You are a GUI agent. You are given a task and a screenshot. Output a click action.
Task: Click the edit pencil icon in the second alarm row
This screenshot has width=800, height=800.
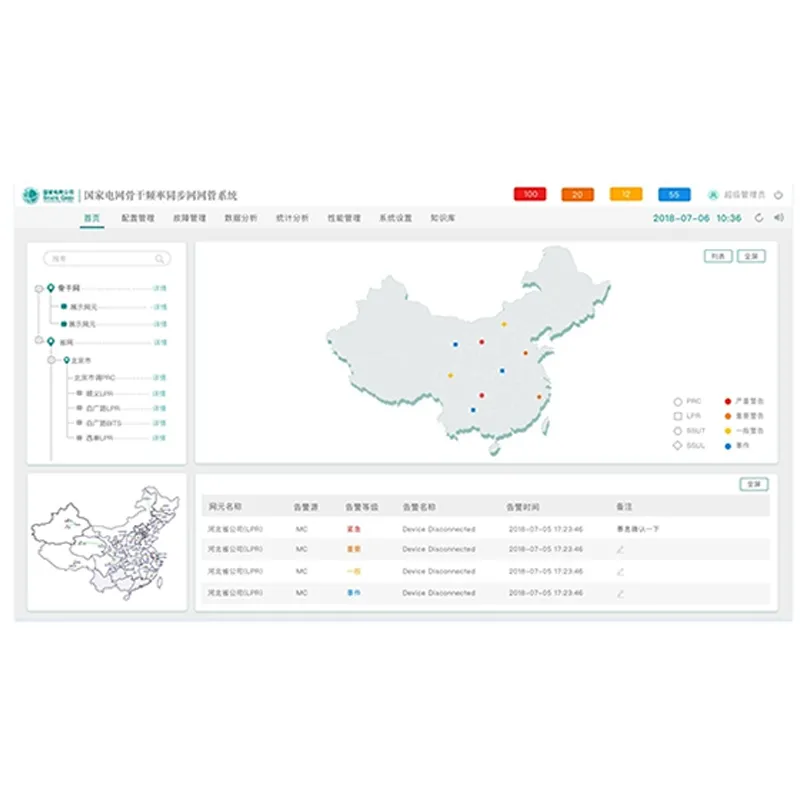620,549
